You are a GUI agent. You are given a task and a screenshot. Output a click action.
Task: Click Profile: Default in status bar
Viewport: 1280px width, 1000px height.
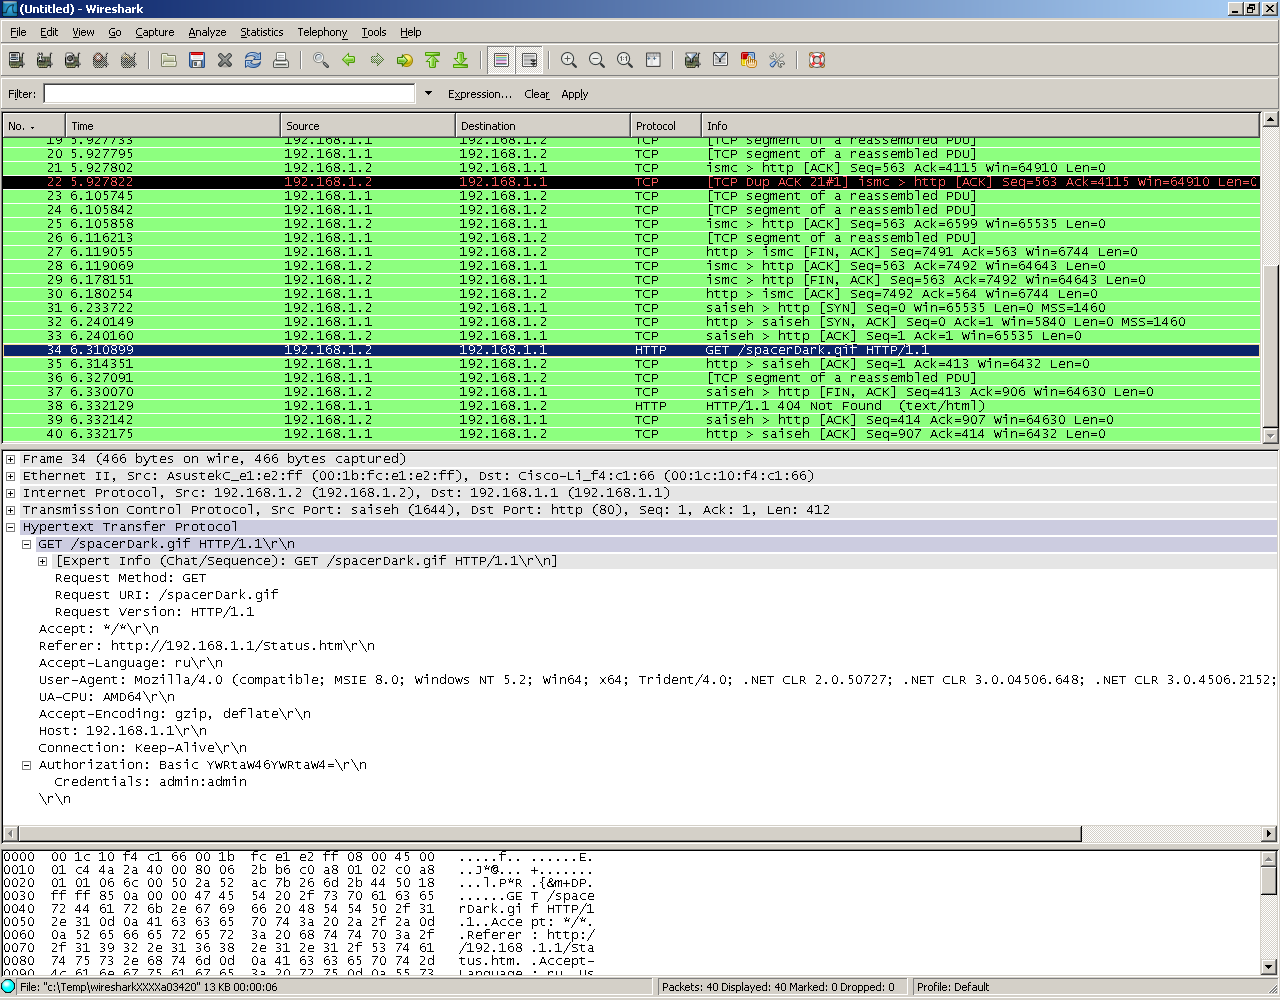point(953,987)
